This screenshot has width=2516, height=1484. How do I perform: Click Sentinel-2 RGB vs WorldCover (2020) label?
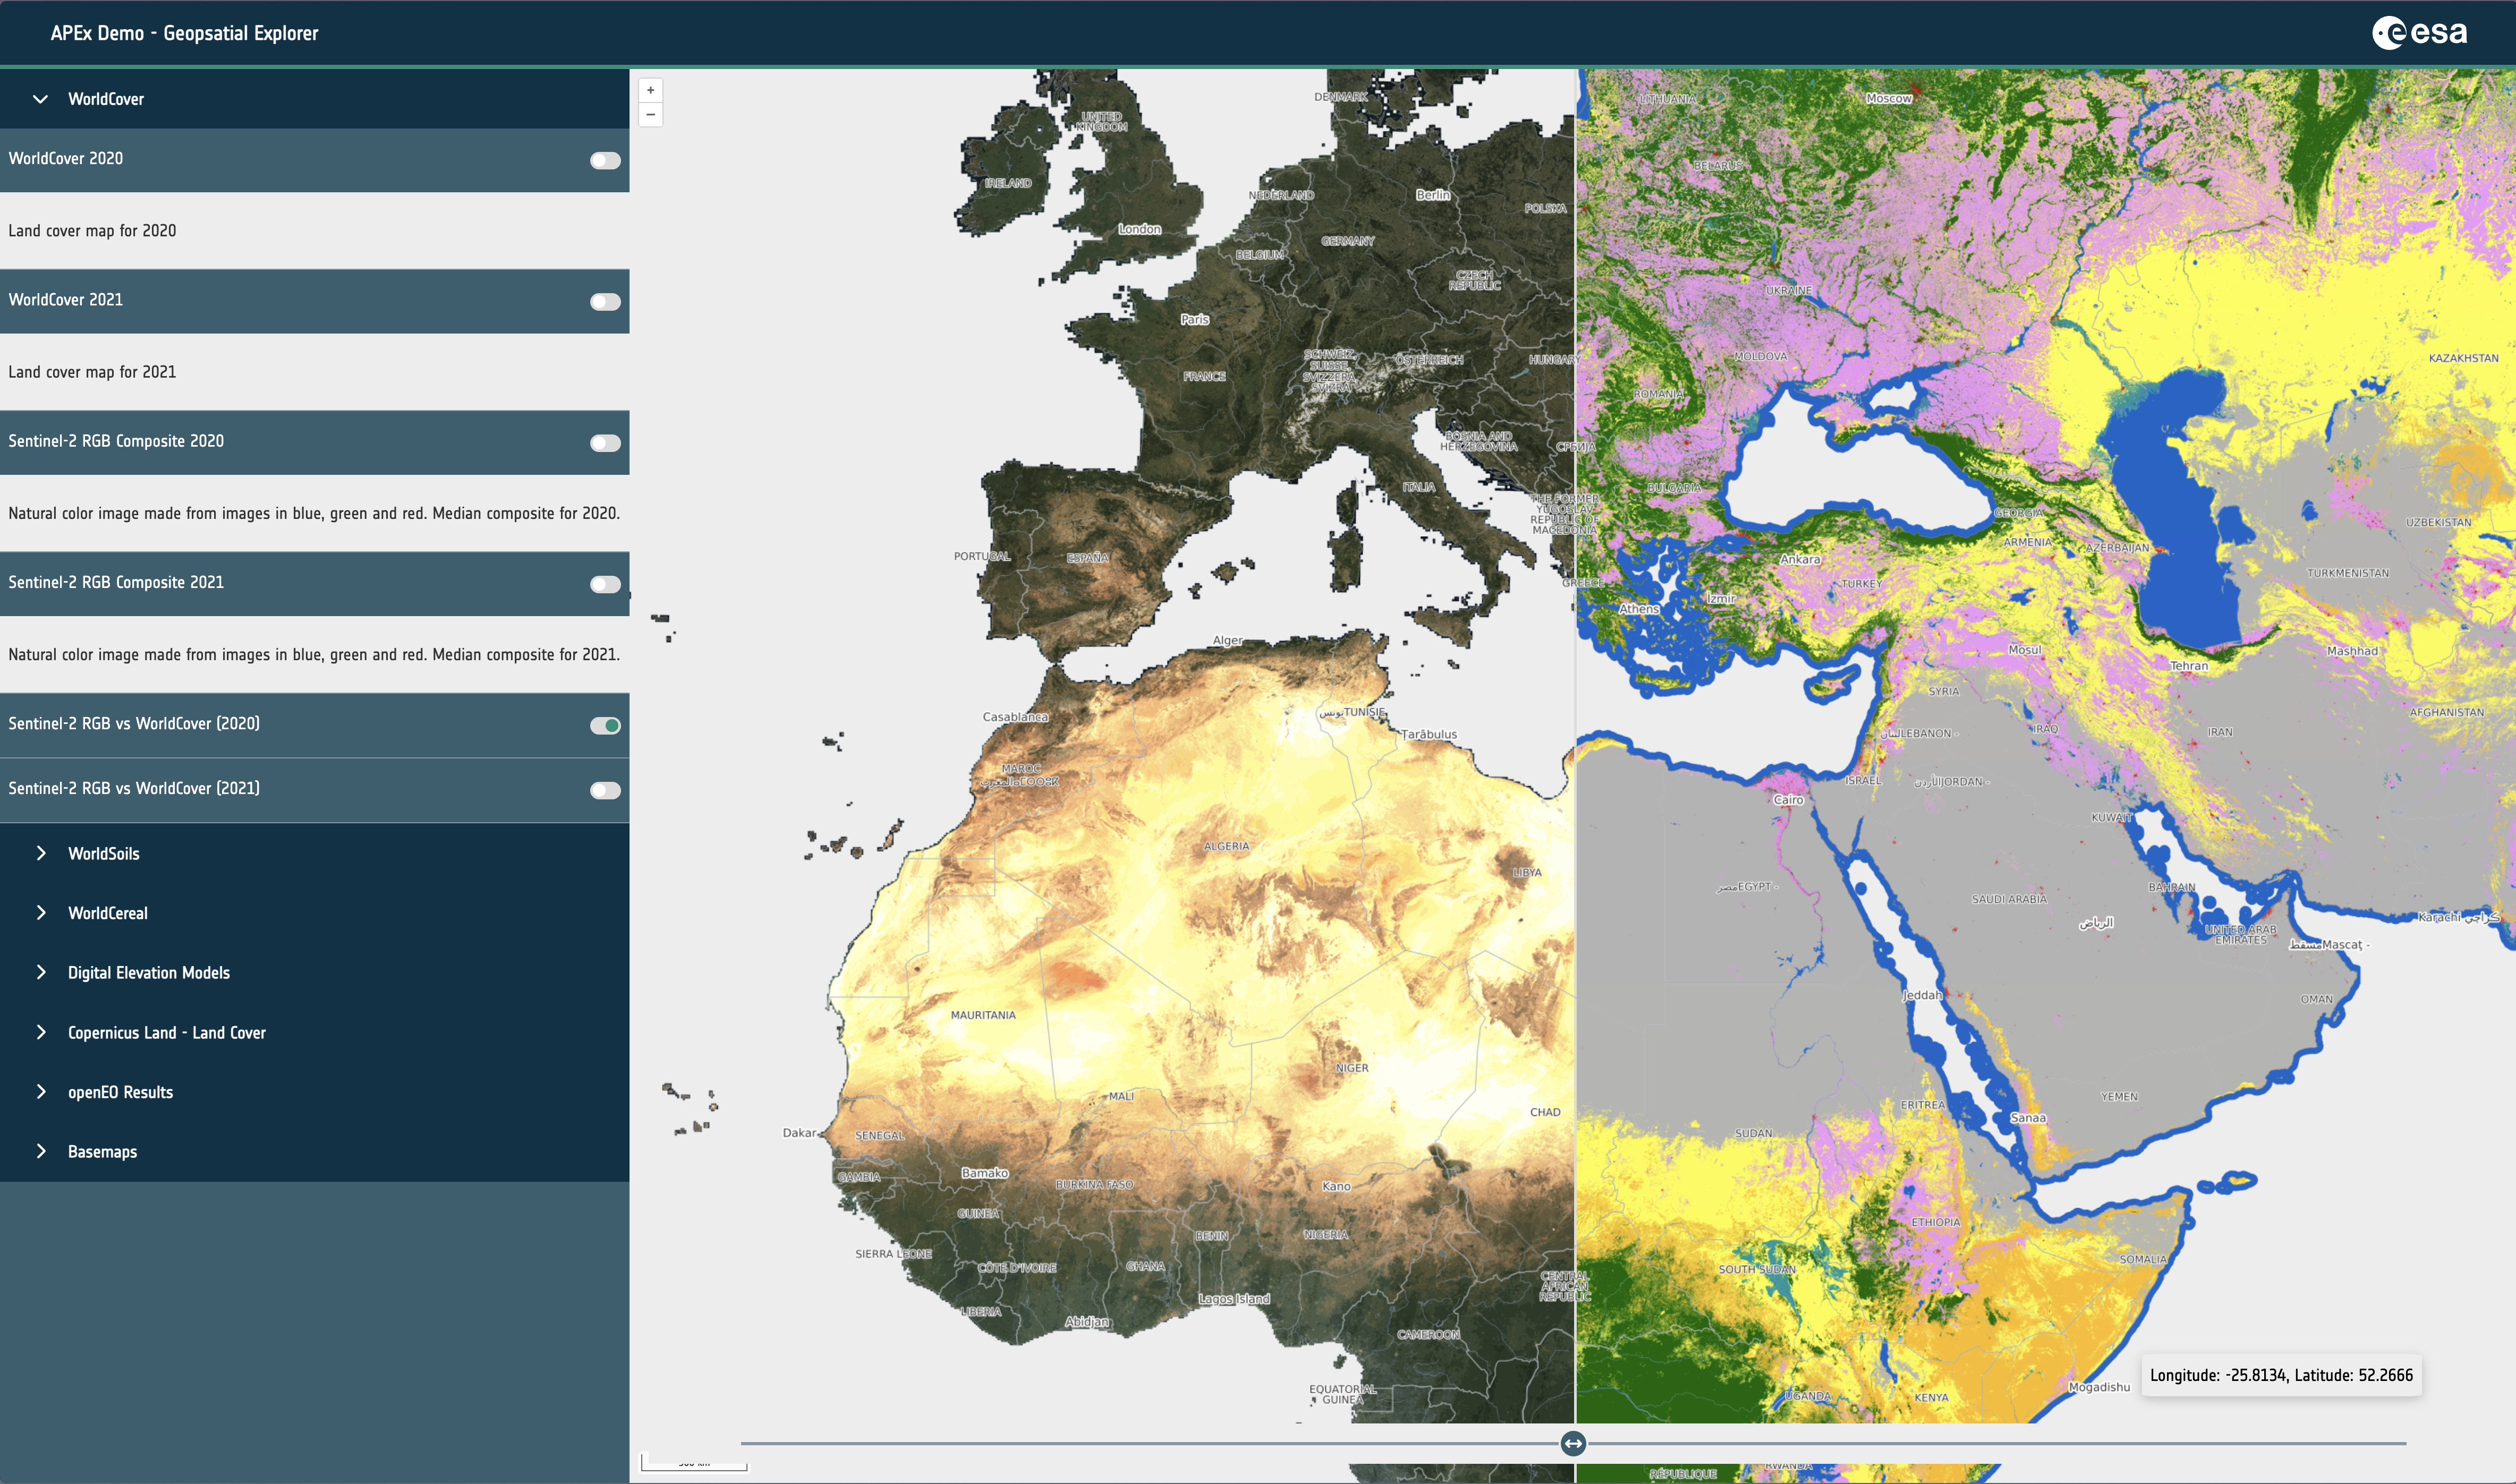click(134, 723)
